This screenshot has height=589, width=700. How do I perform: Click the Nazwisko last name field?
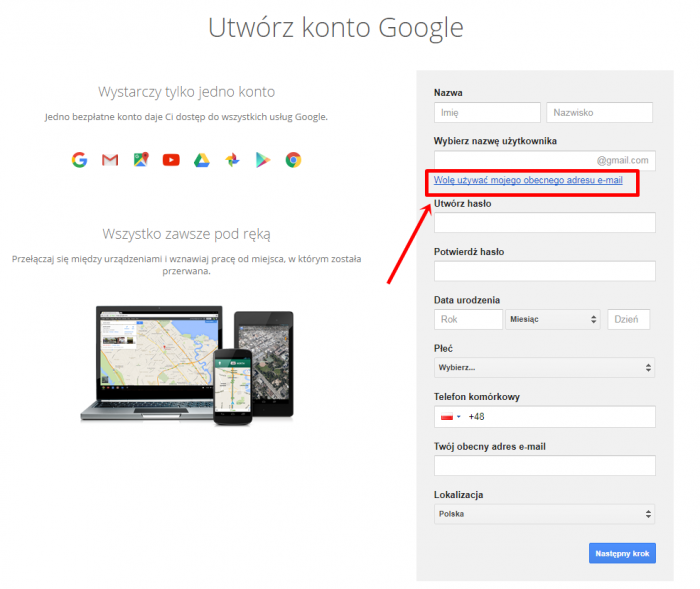coord(600,113)
